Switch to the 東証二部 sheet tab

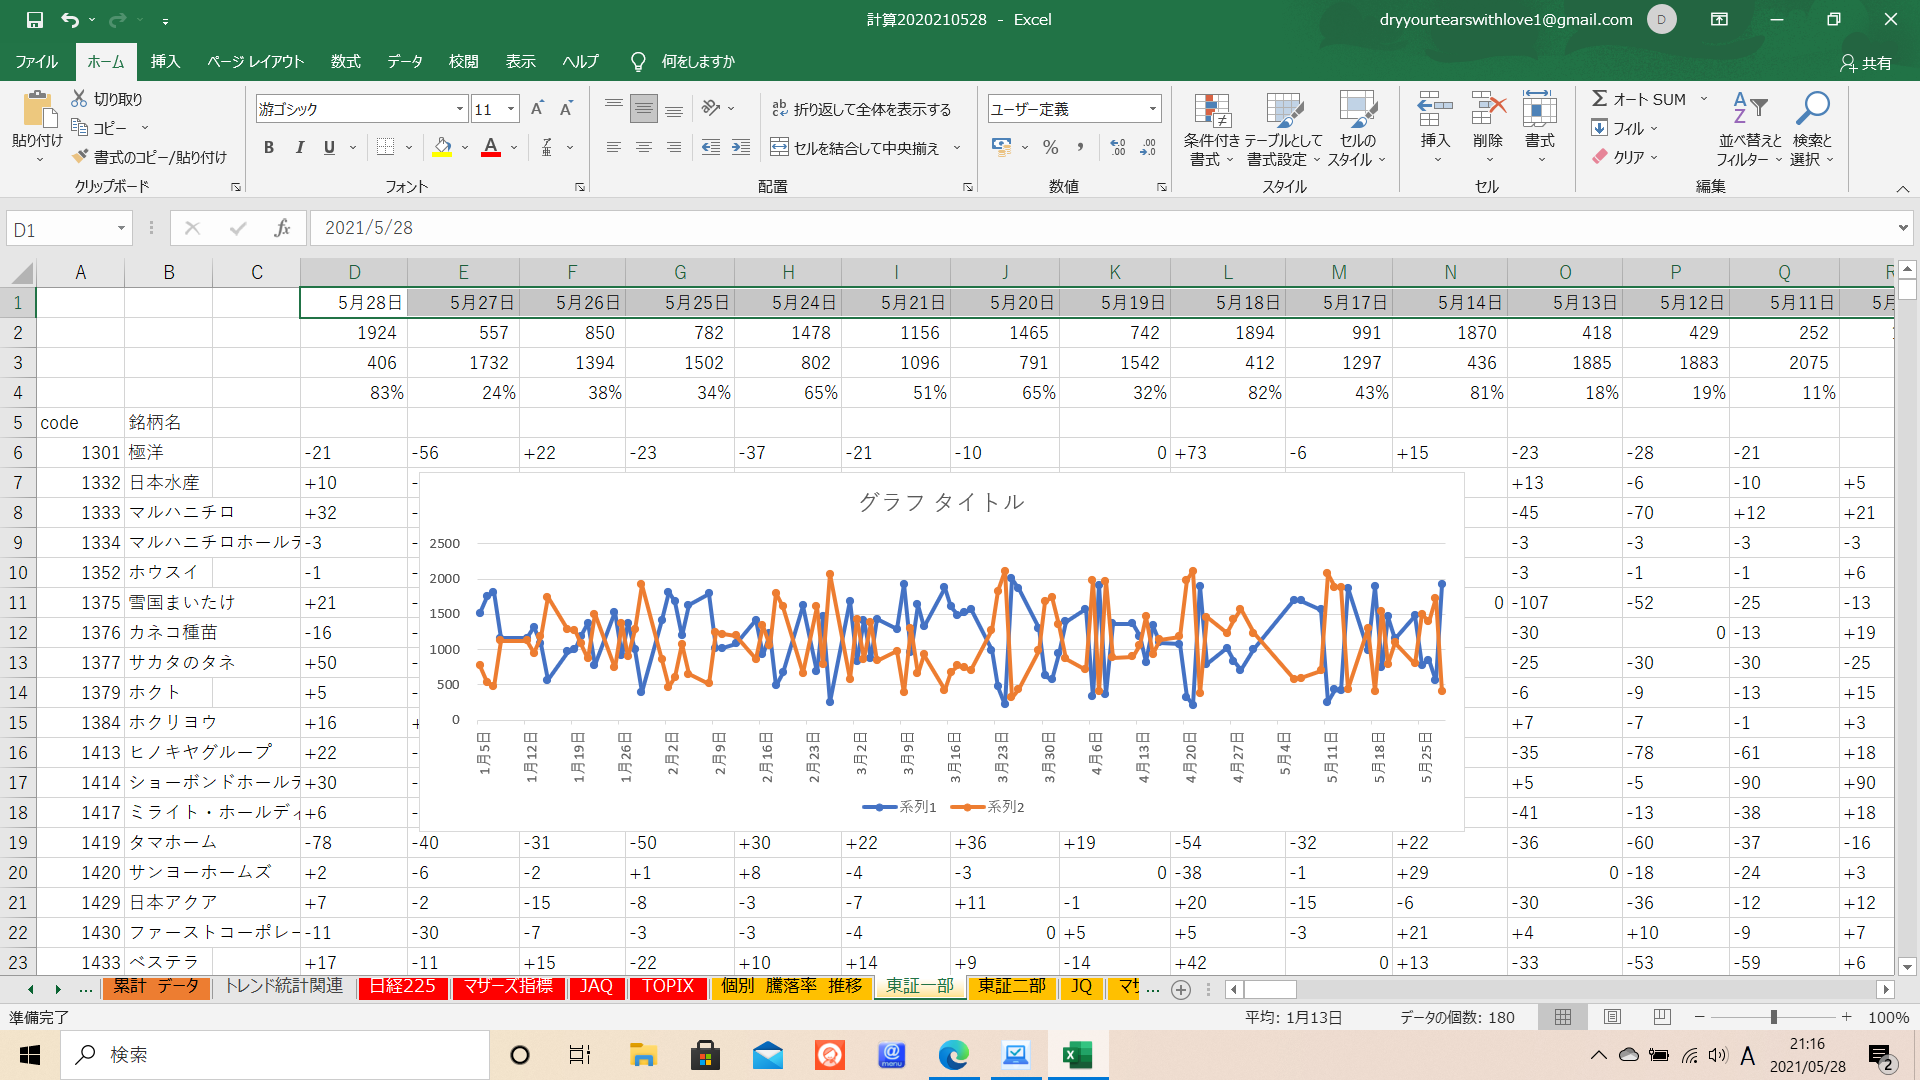[x=1011, y=987]
